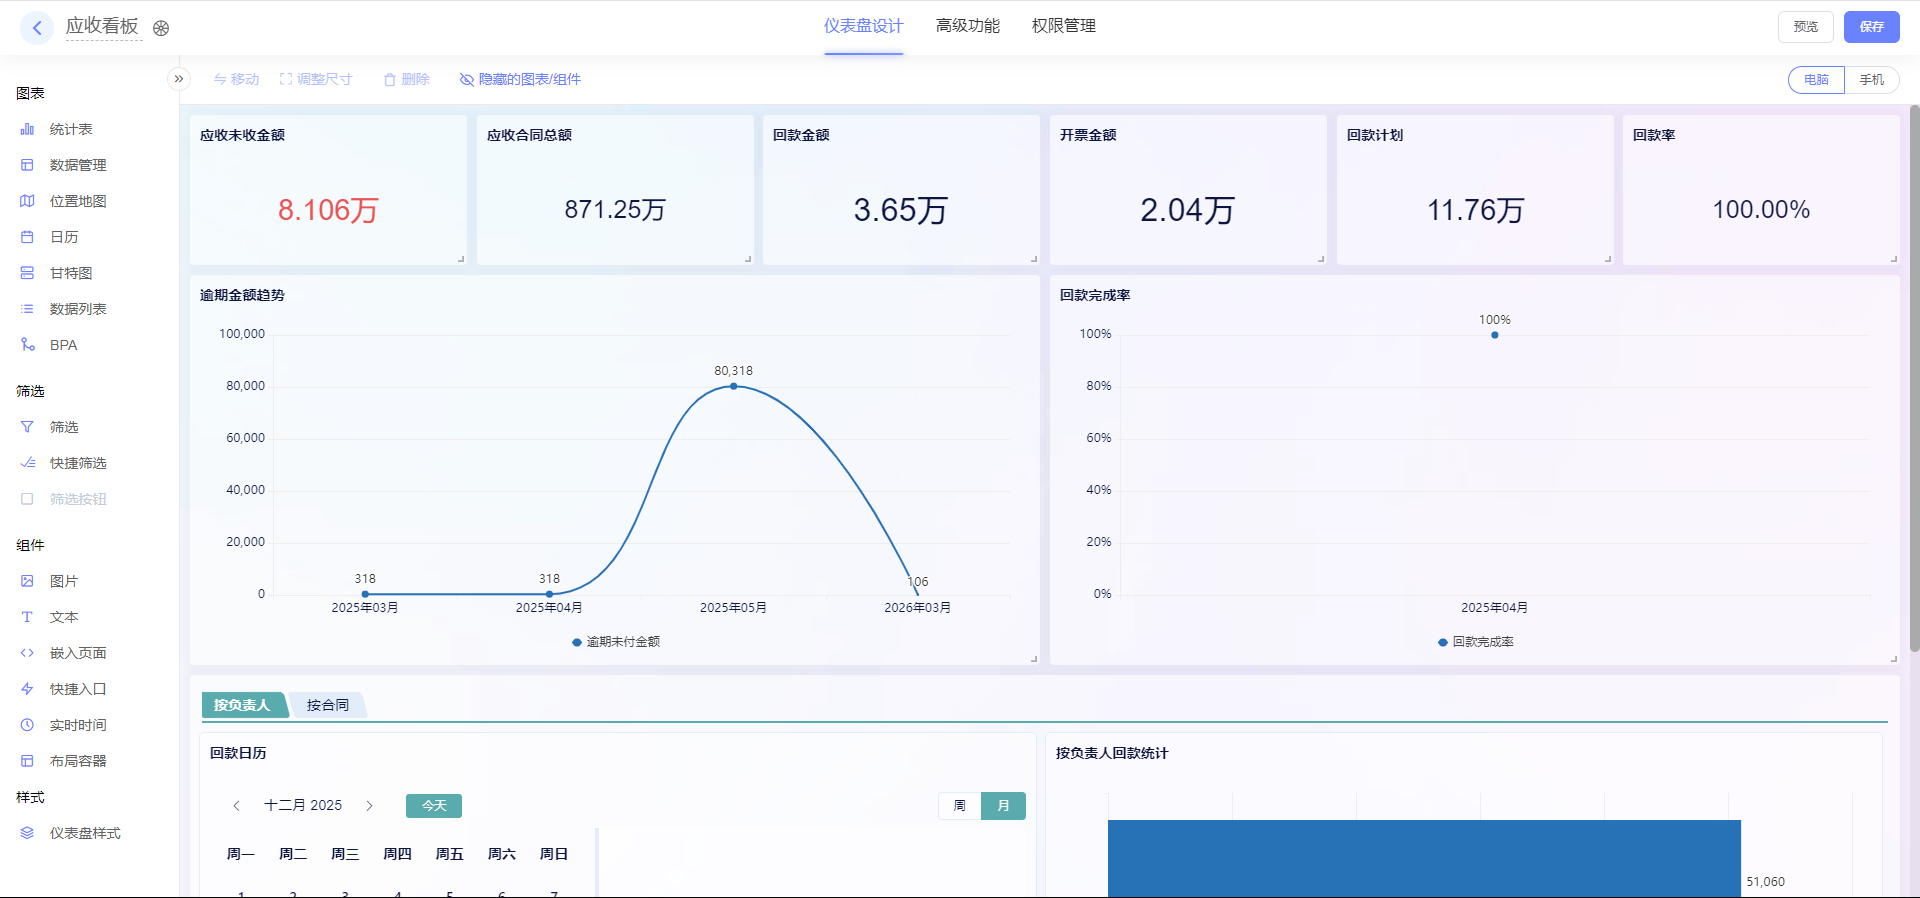
Task: Click the 保存 button
Action: click(x=1871, y=27)
